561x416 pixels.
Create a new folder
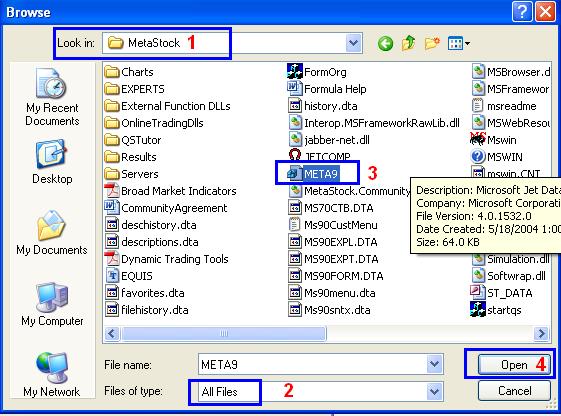pos(432,43)
